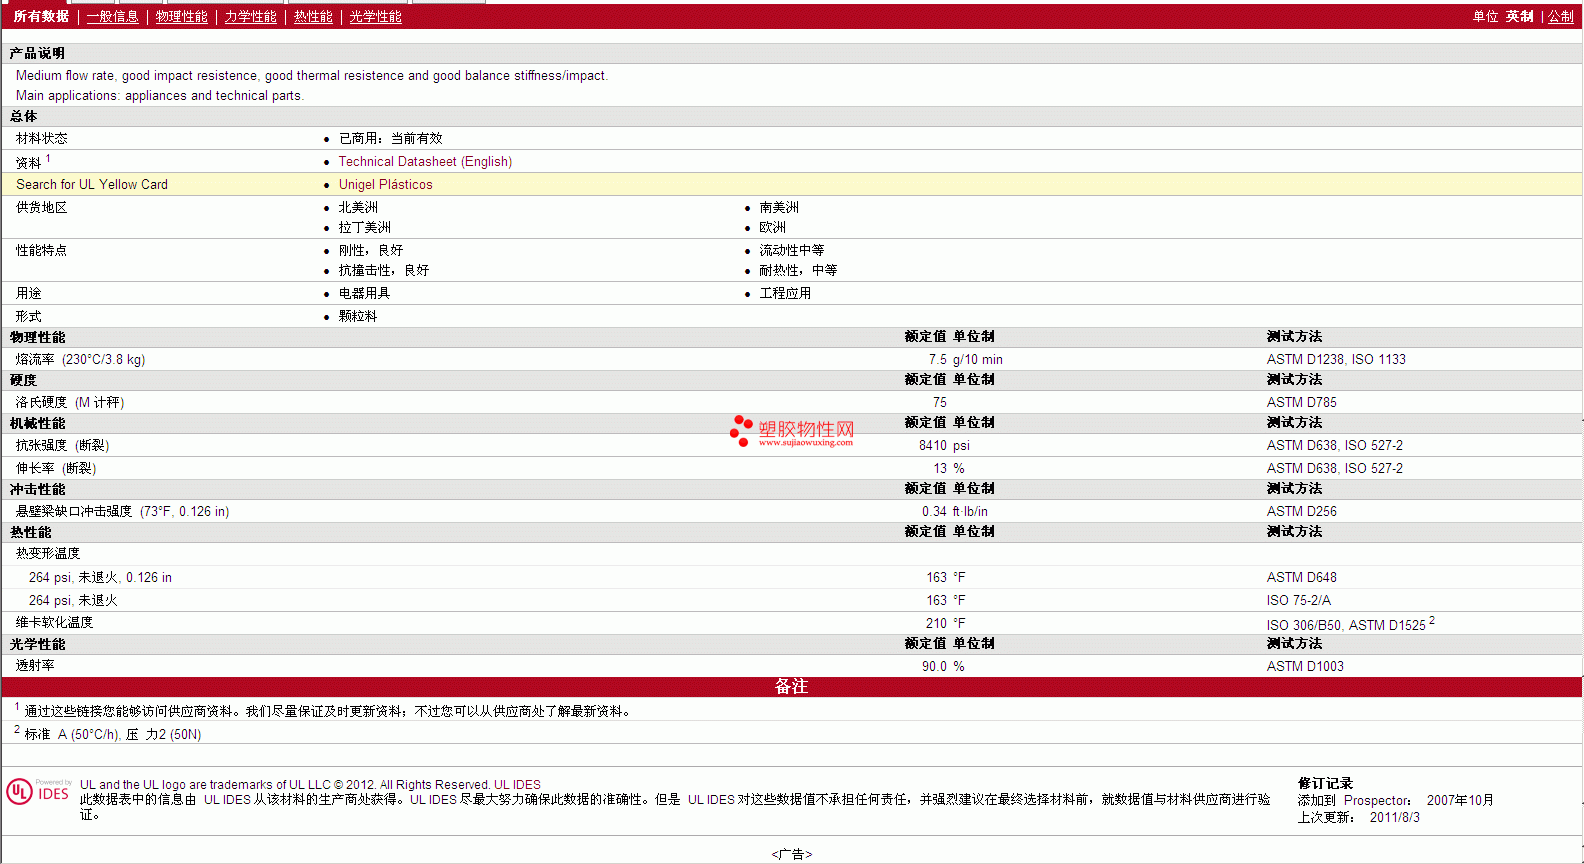The image size is (1584, 864).
Task: Select the 所有数据 tab
Action: pos(41,17)
